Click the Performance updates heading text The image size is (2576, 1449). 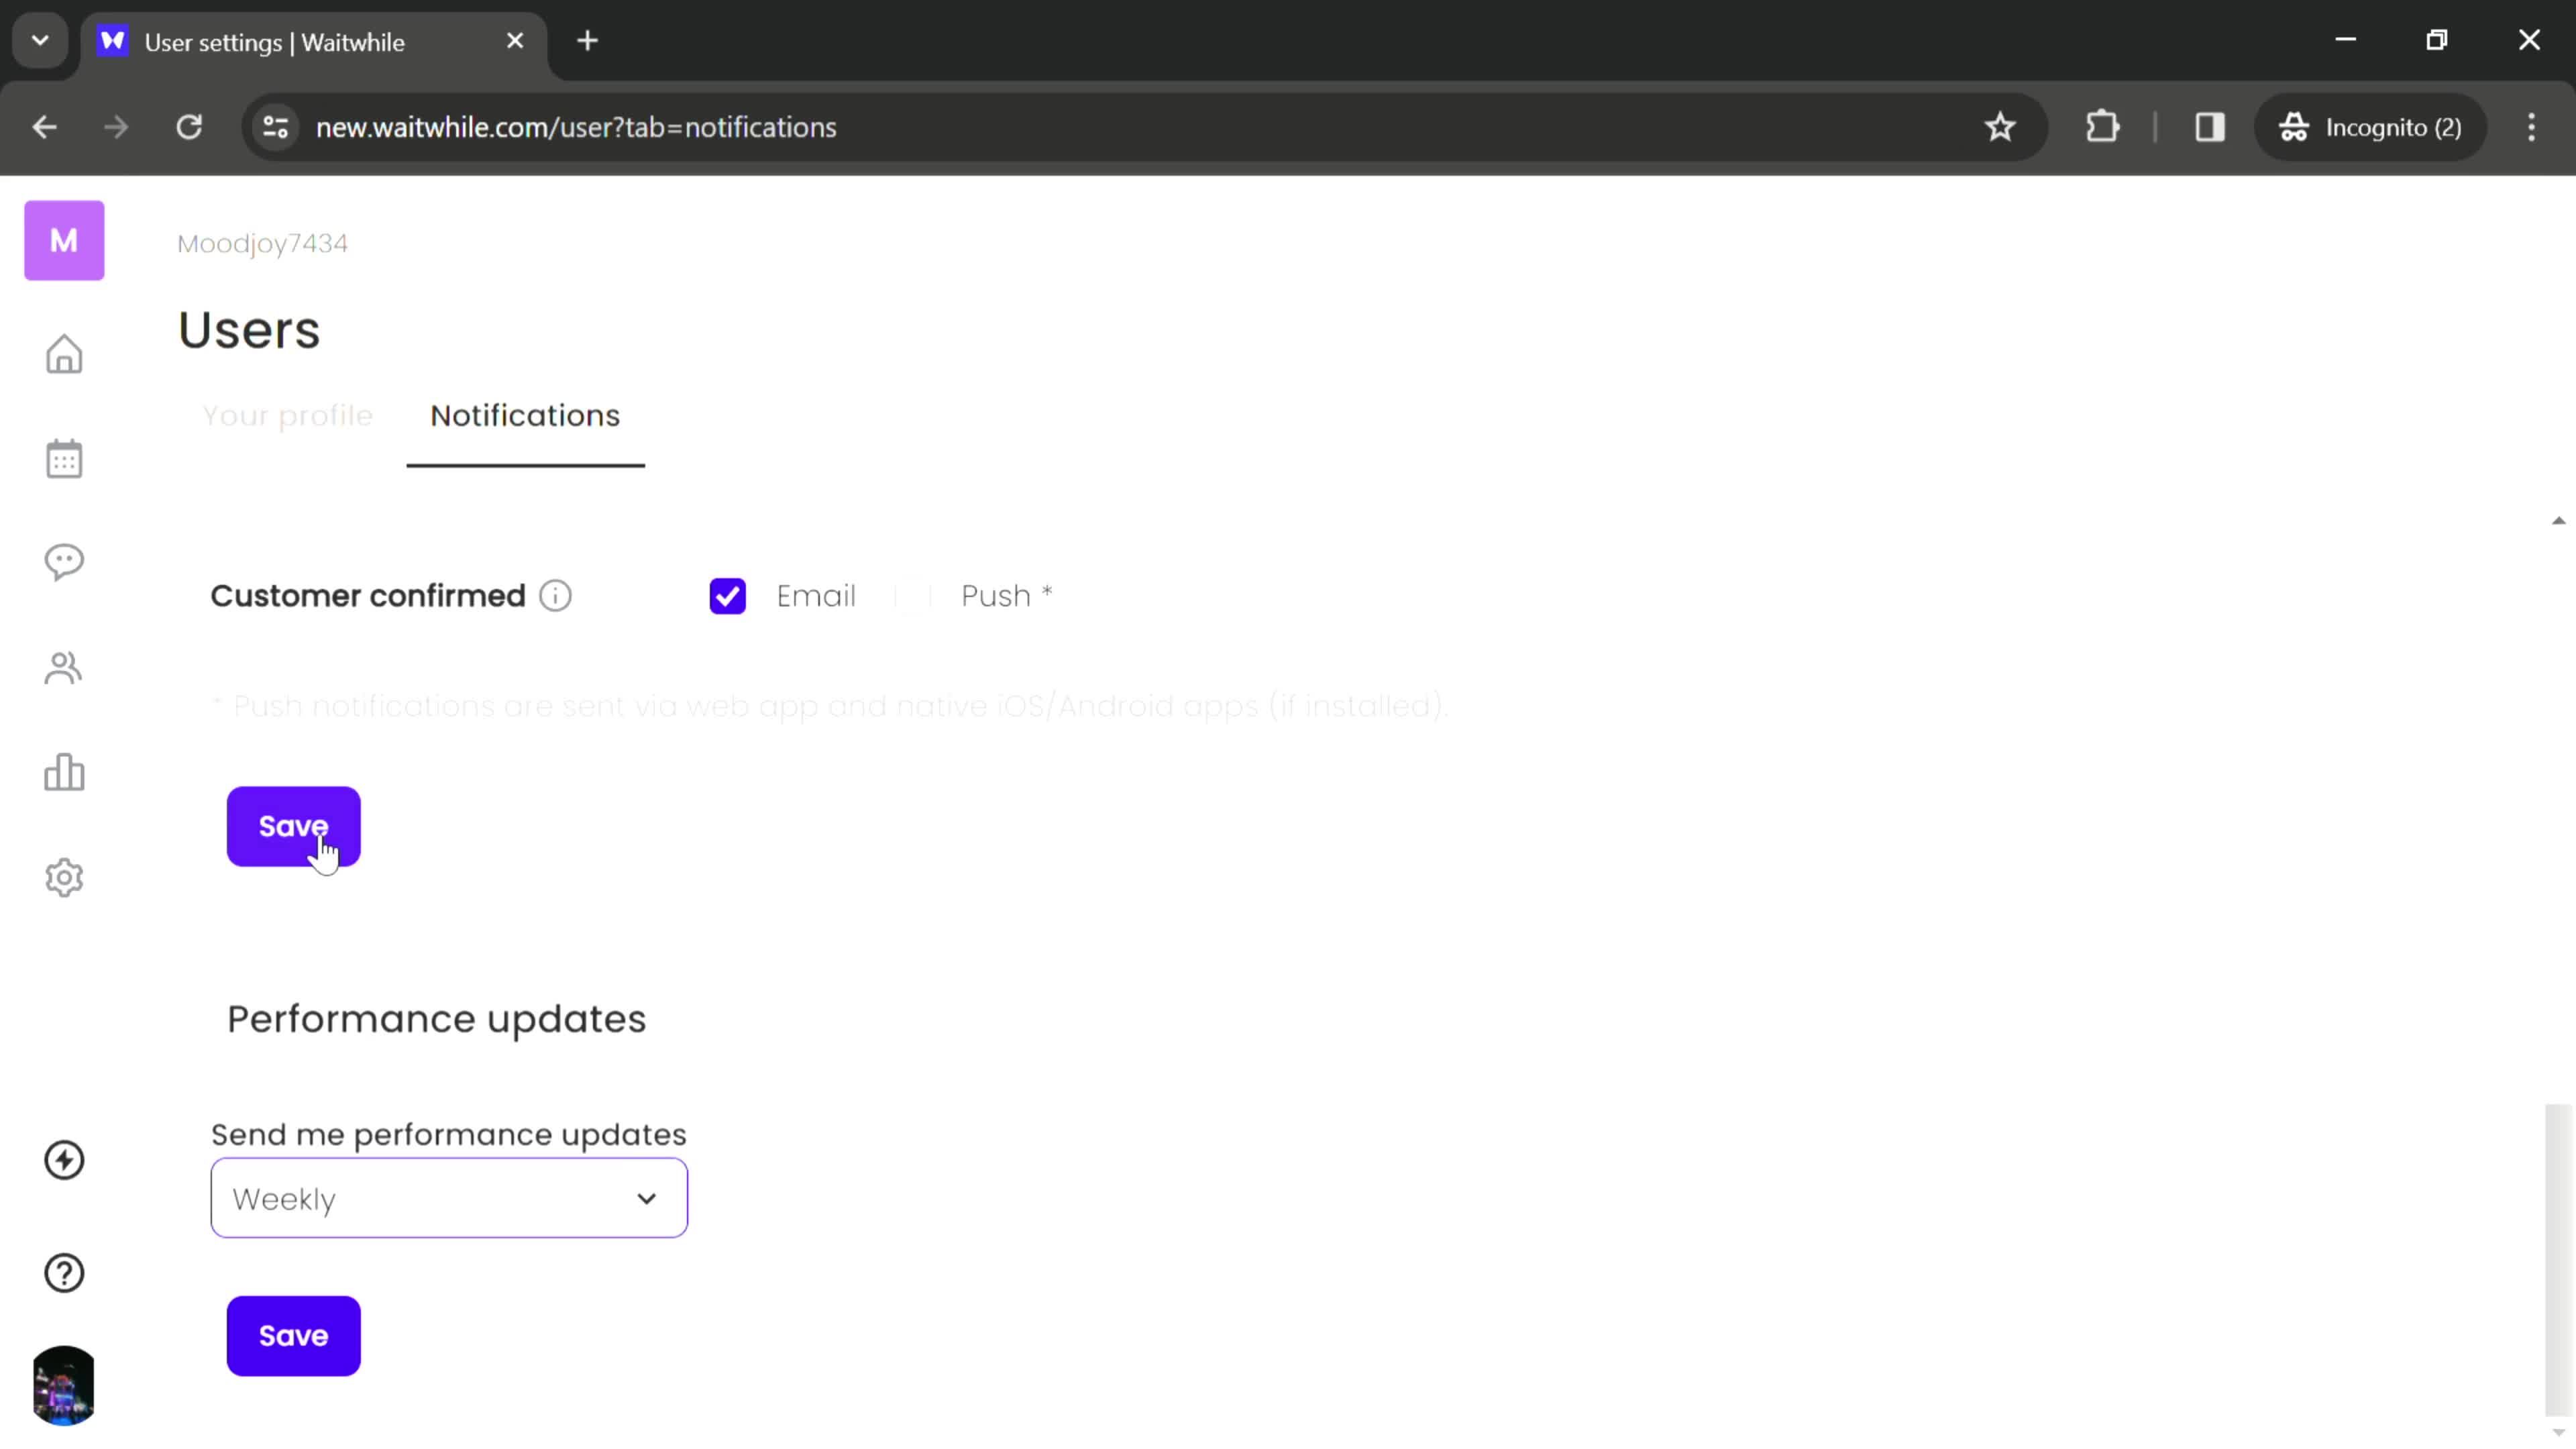pyautogui.click(x=436, y=1019)
